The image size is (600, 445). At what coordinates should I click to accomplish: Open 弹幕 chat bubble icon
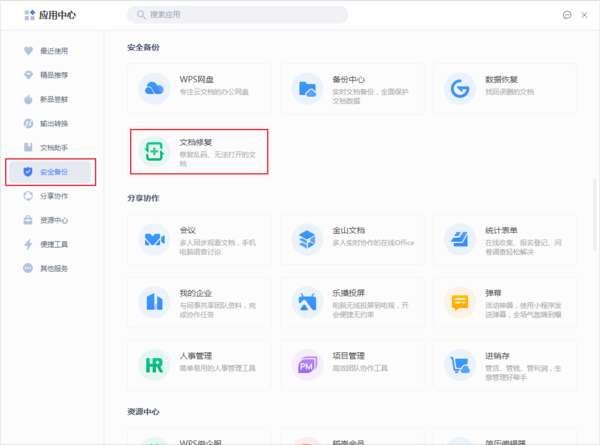460,302
